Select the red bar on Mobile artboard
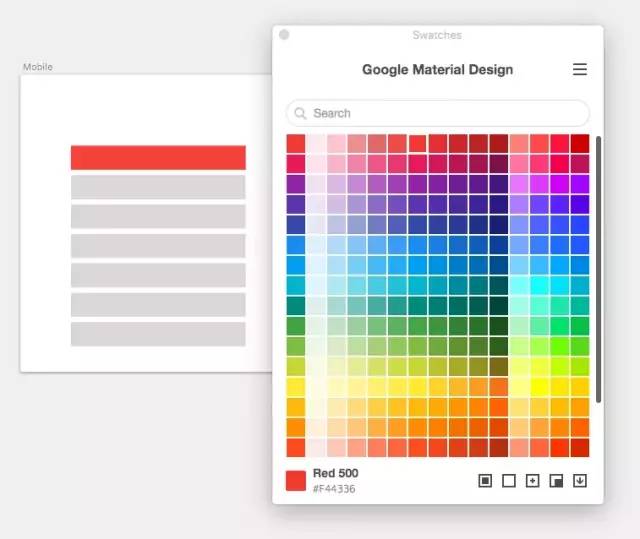The image size is (640, 539). coord(158,157)
